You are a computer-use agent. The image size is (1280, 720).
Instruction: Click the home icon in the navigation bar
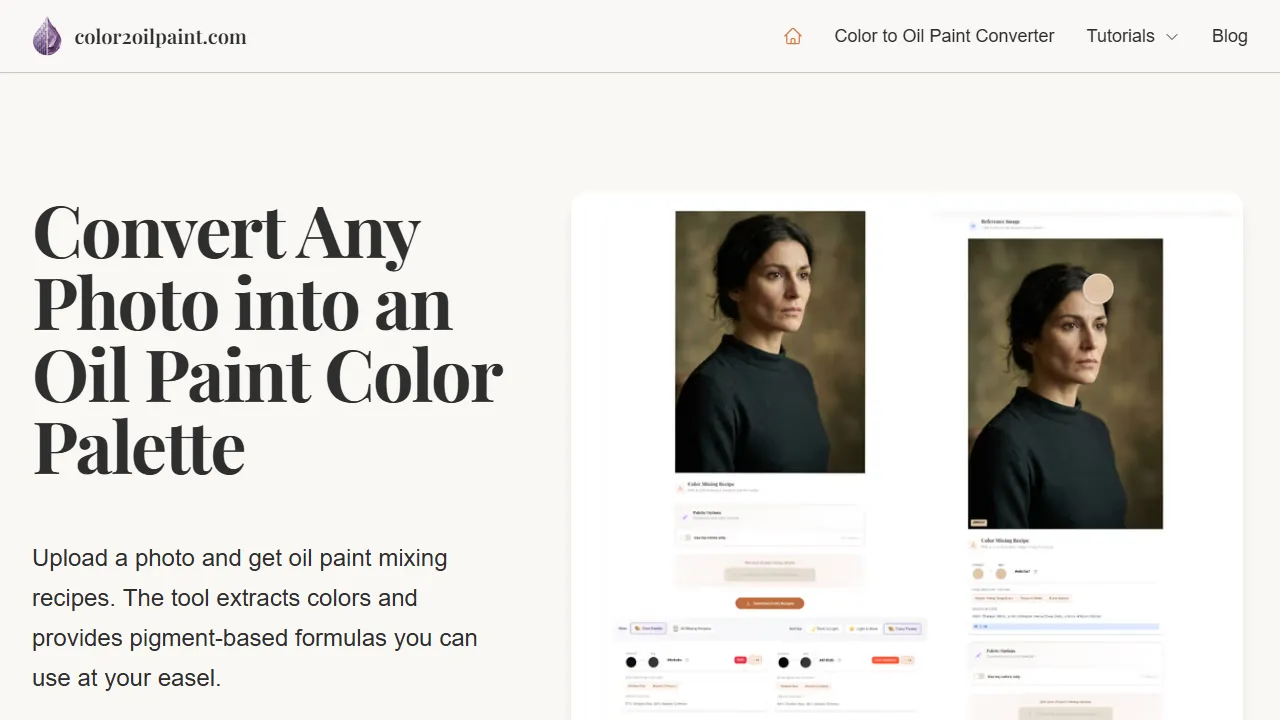click(793, 36)
